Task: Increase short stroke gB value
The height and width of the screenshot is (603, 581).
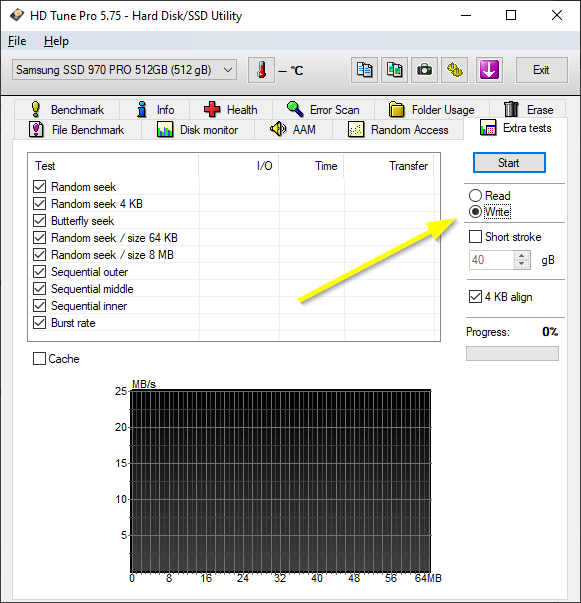Action: 521,256
